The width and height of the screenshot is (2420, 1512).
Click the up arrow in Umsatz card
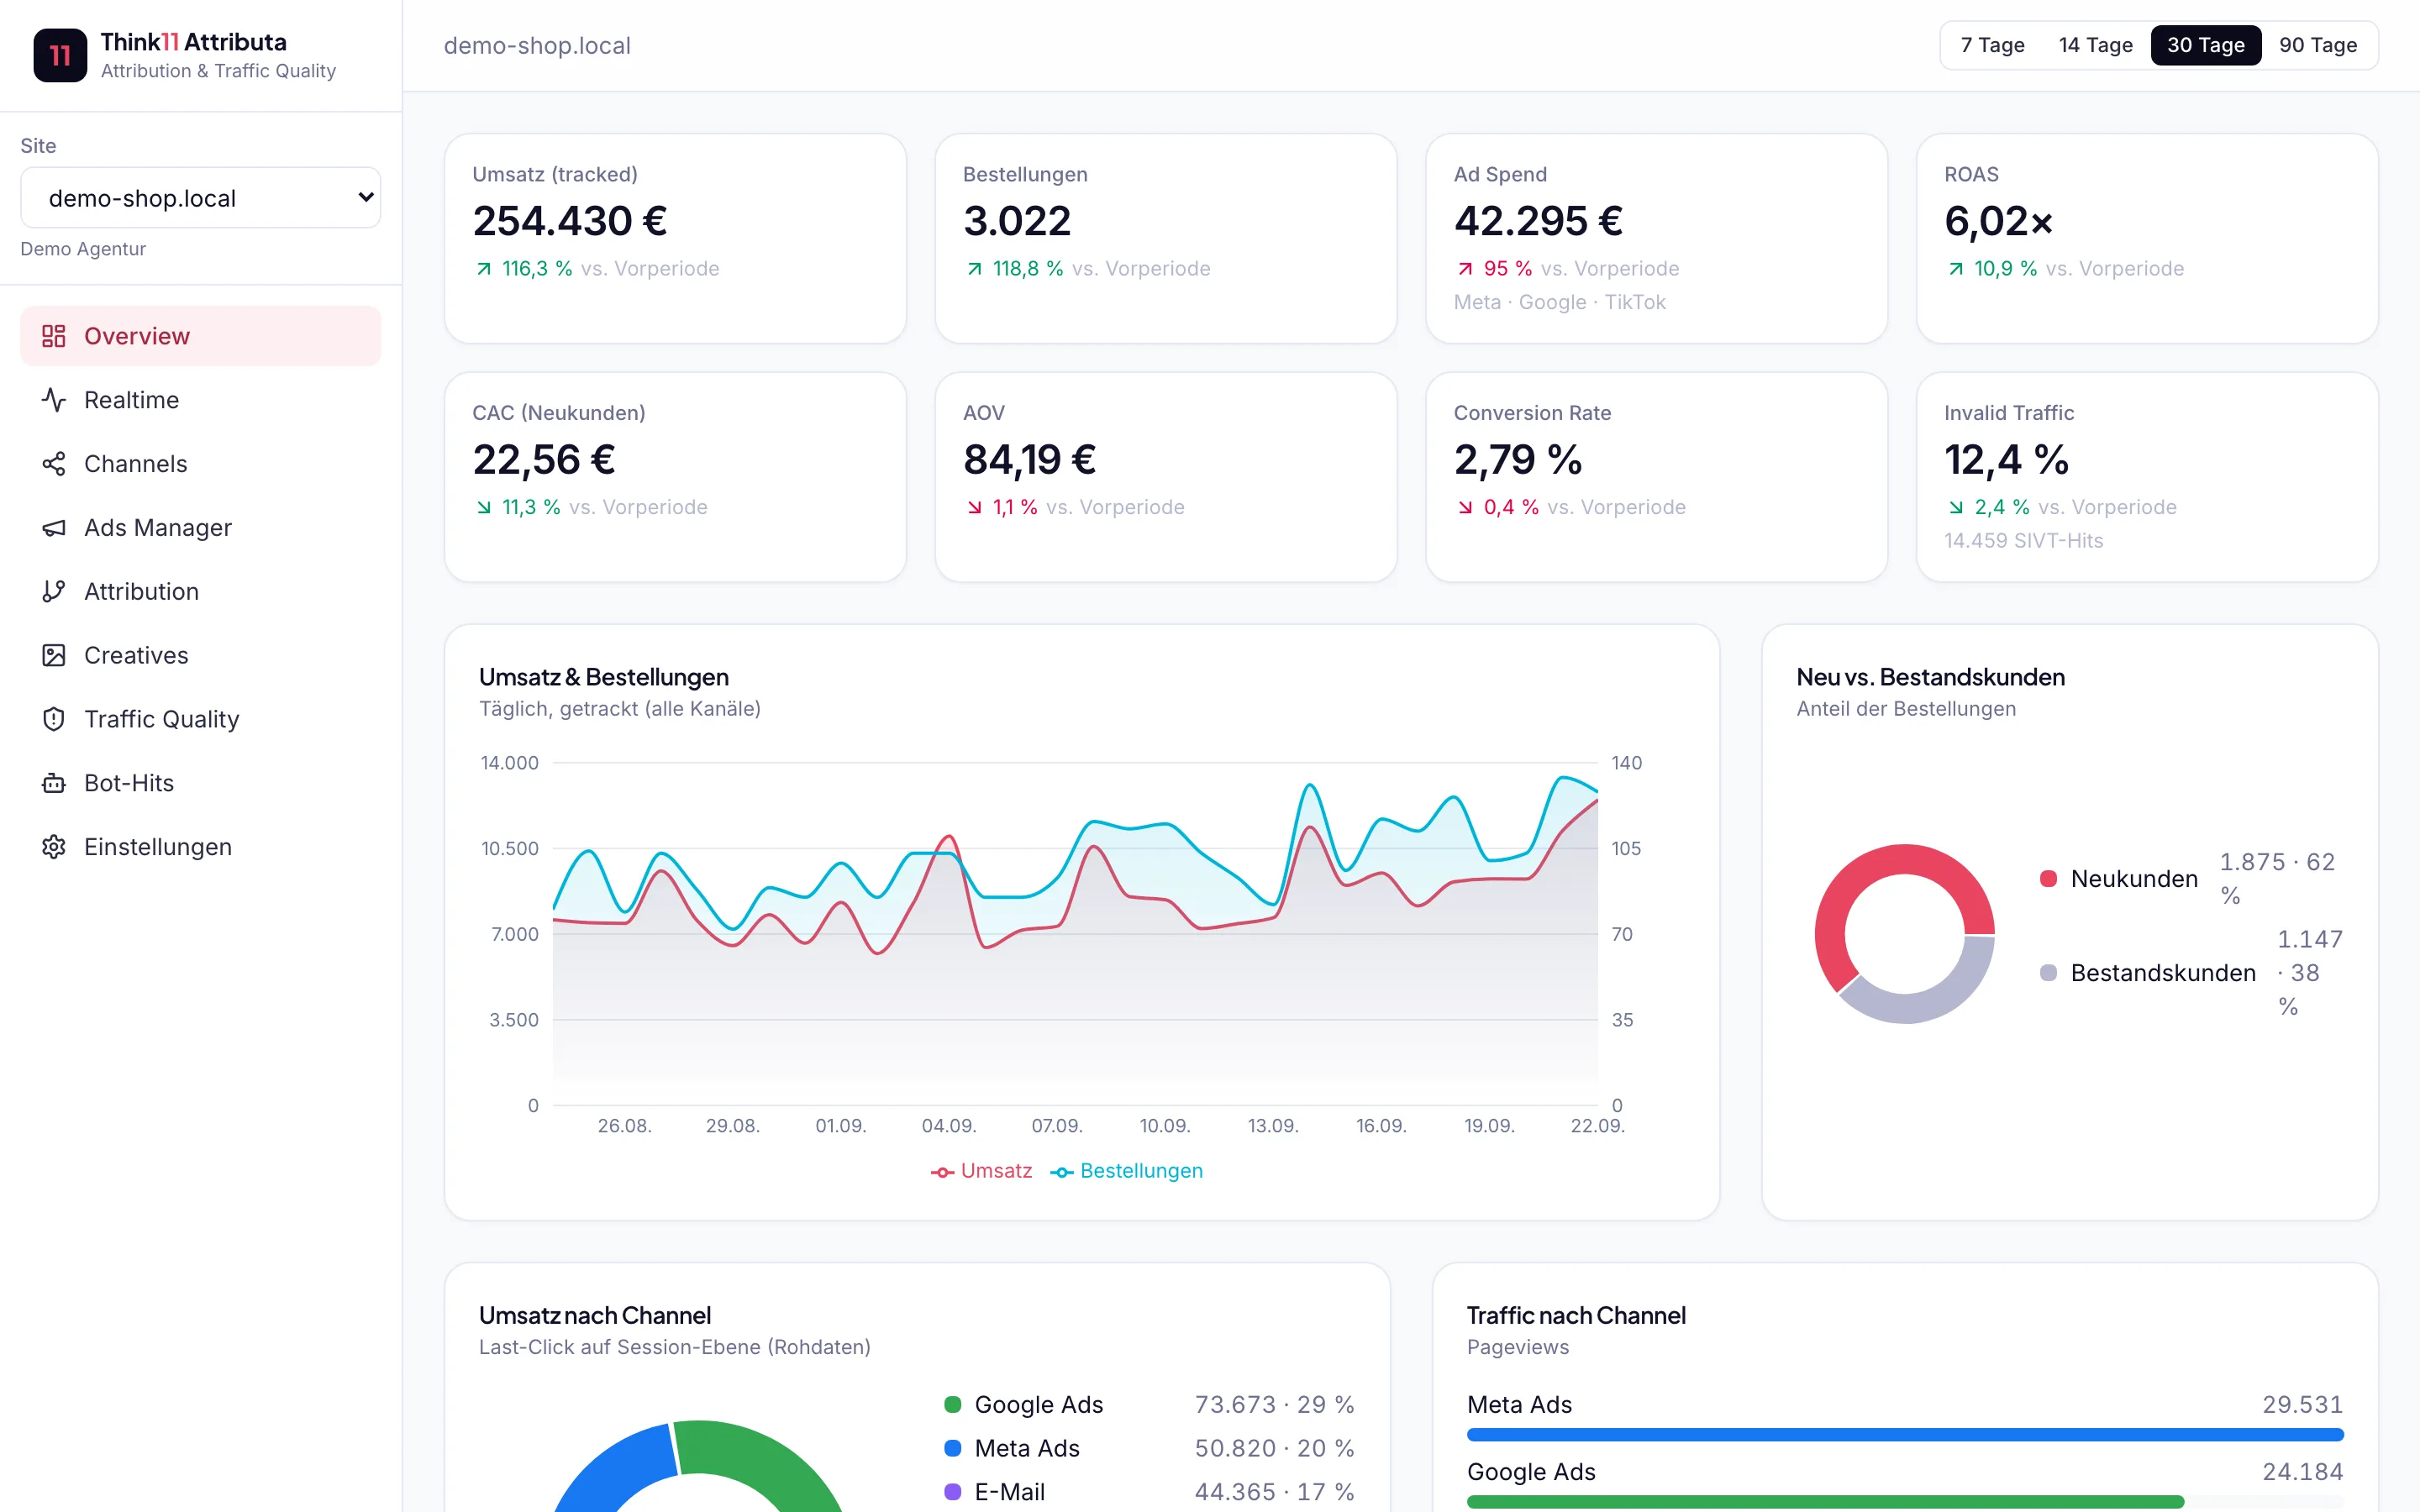484,269
